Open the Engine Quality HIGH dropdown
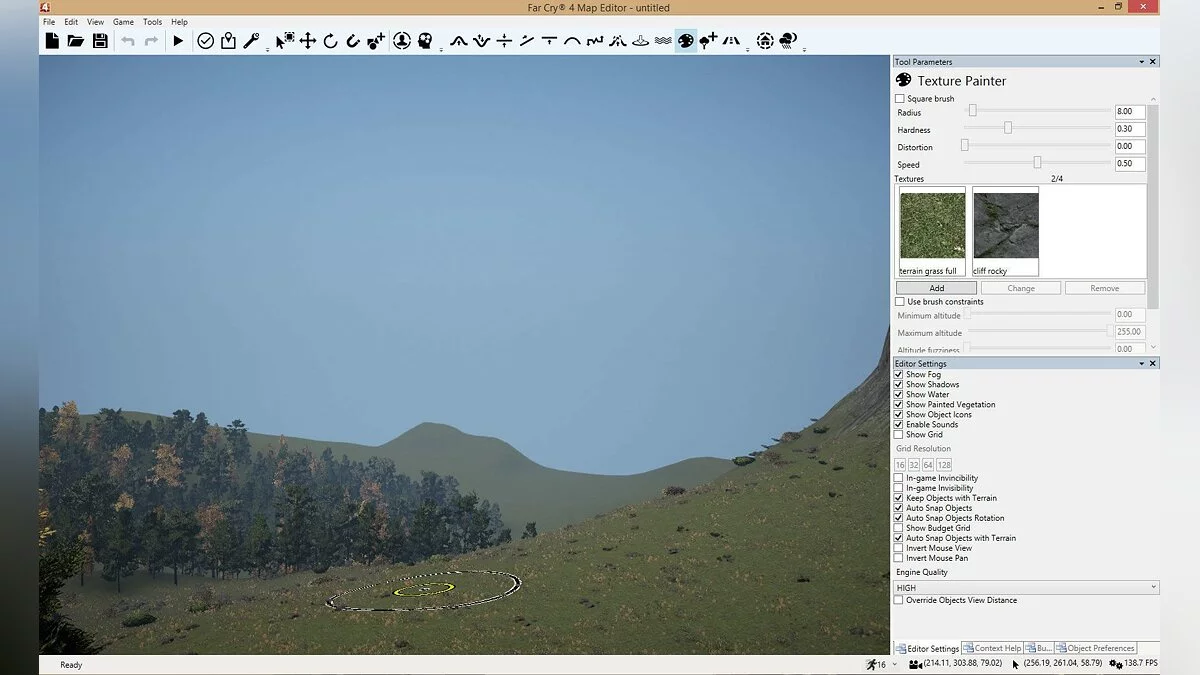 point(1026,588)
